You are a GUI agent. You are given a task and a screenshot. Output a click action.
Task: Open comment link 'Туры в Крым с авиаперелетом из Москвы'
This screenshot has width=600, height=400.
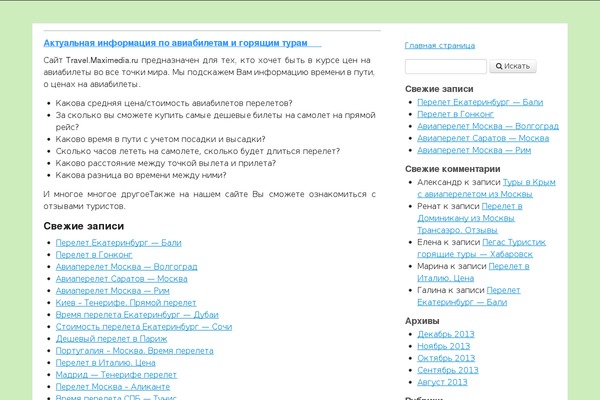486,188
